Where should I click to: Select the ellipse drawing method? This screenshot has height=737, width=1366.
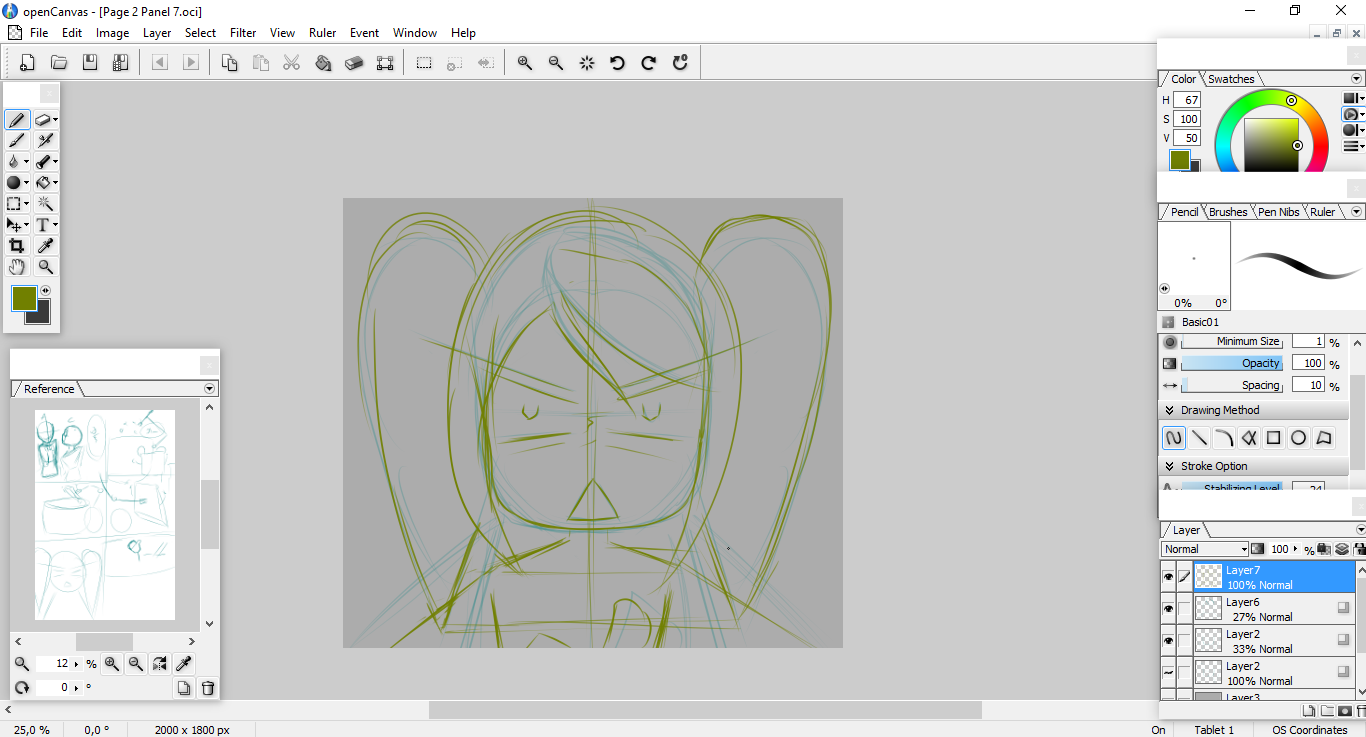pos(1298,438)
